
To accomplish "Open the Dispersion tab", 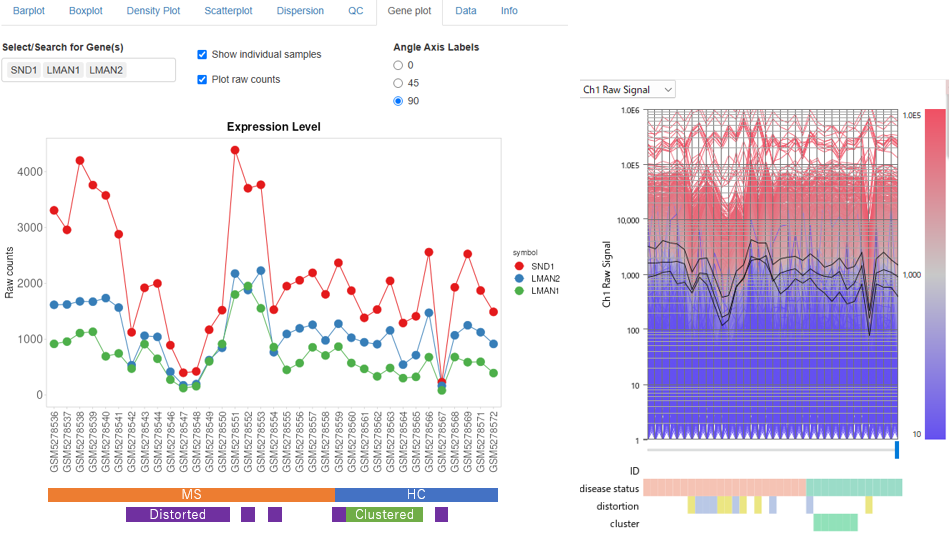I will (300, 11).
